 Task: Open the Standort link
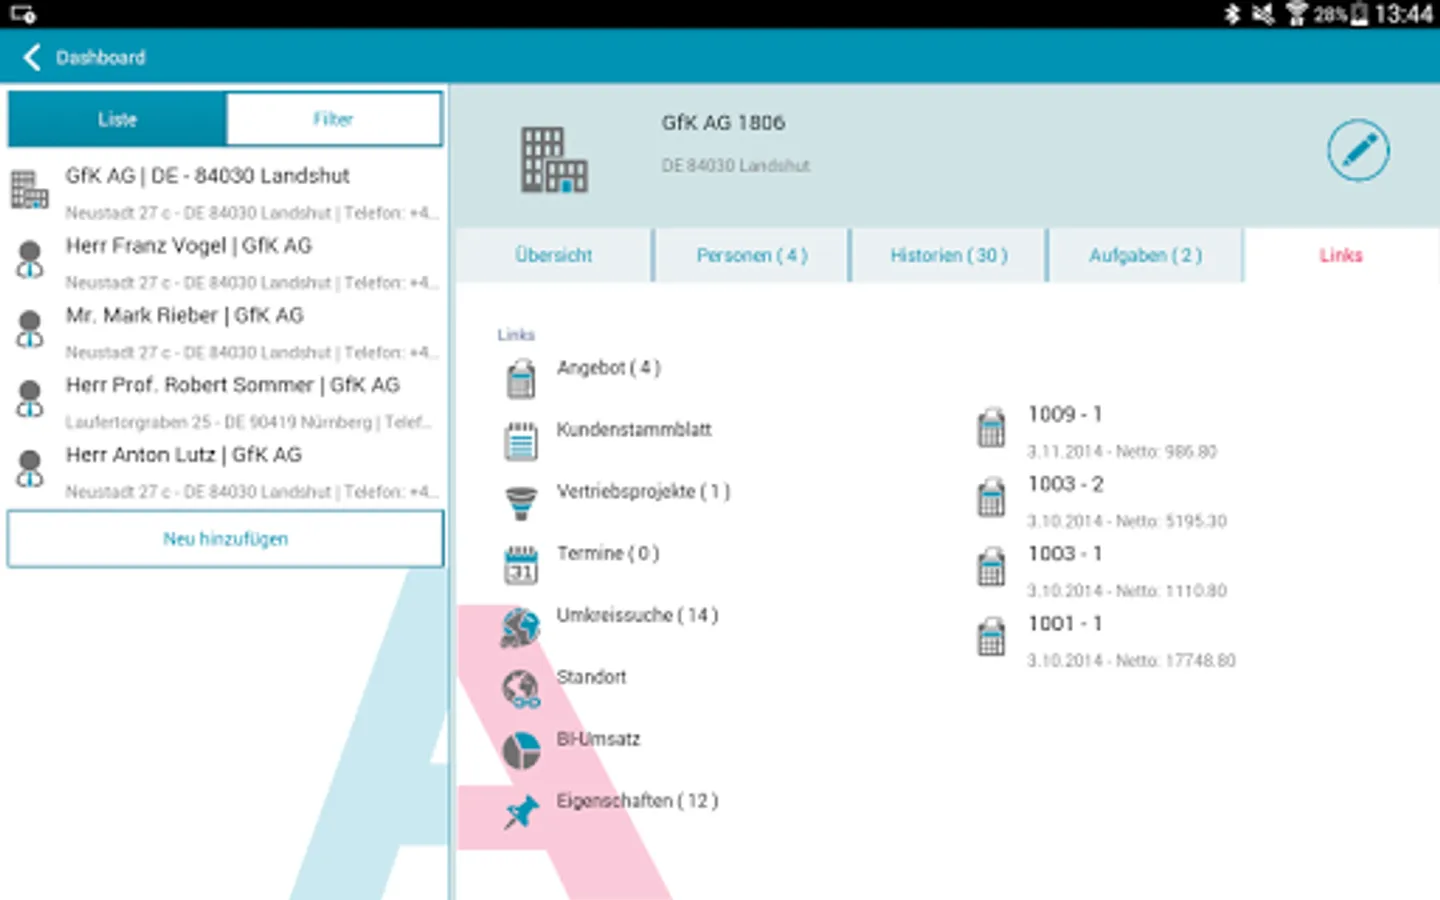pyautogui.click(x=591, y=678)
